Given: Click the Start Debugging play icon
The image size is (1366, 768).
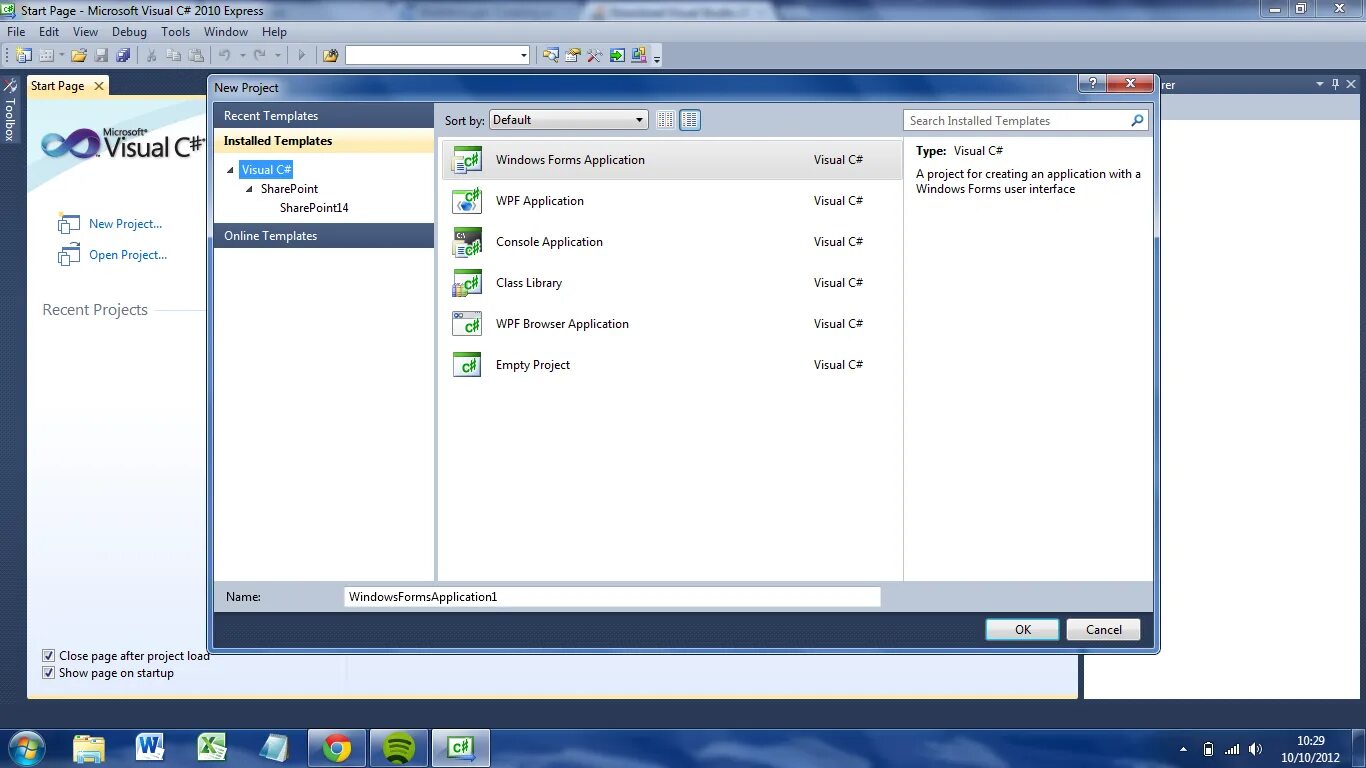Looking at the screenshot, I should [x=301, y=56].
